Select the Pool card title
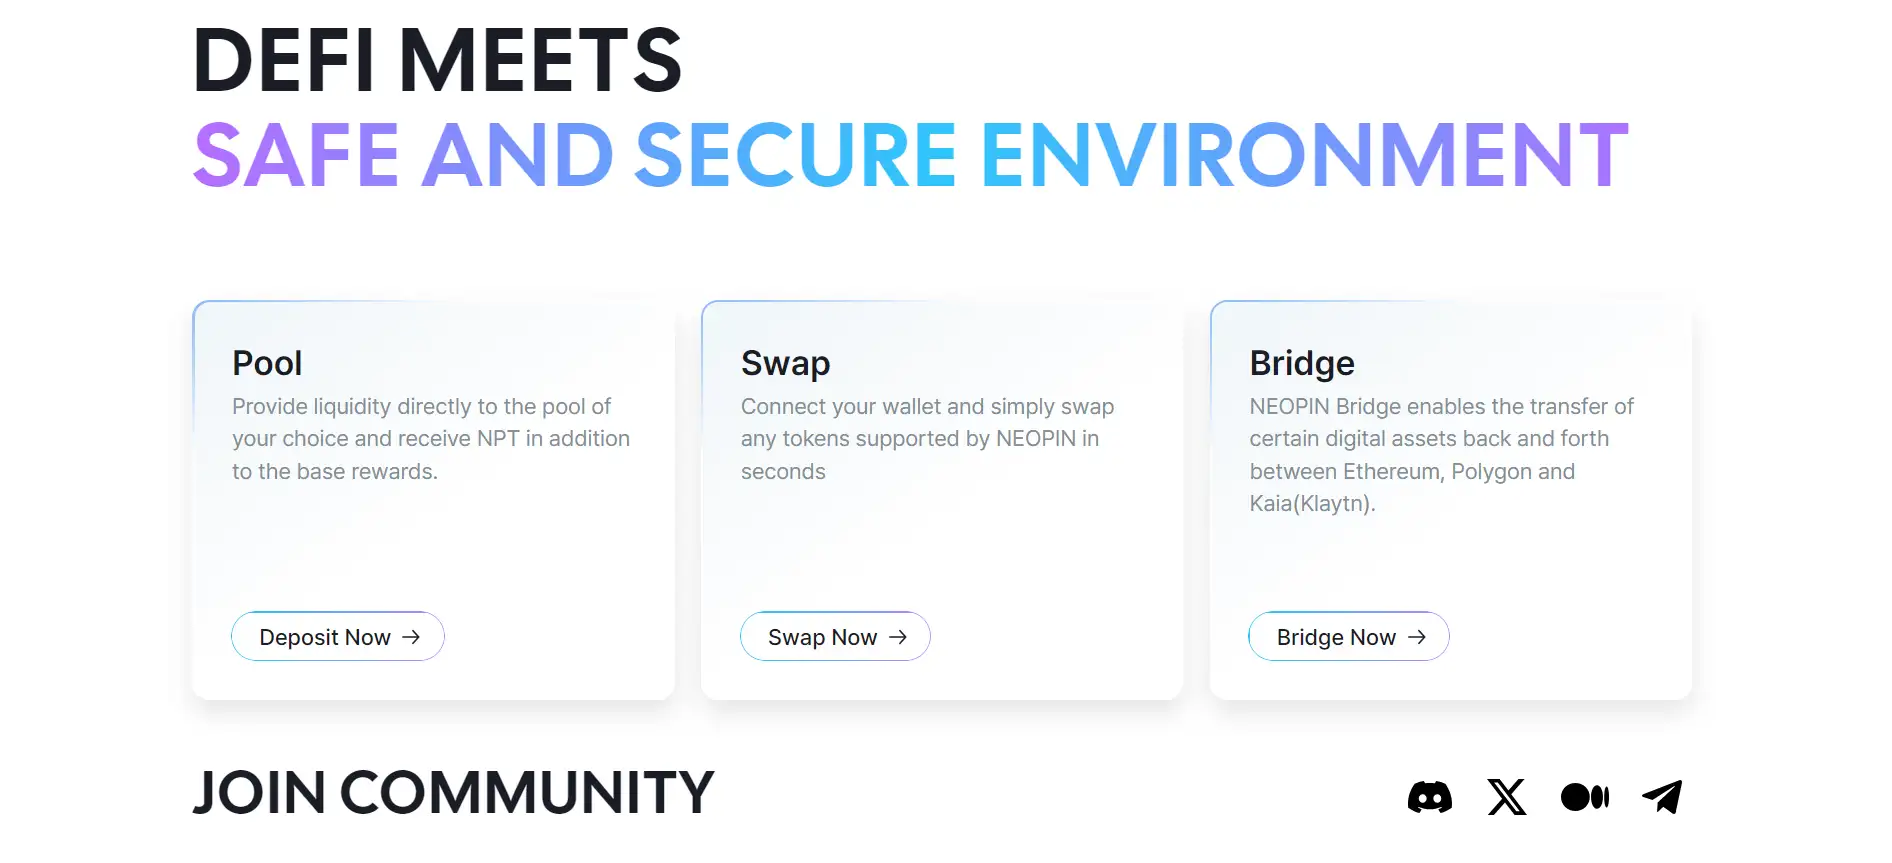 coord(267,363)
